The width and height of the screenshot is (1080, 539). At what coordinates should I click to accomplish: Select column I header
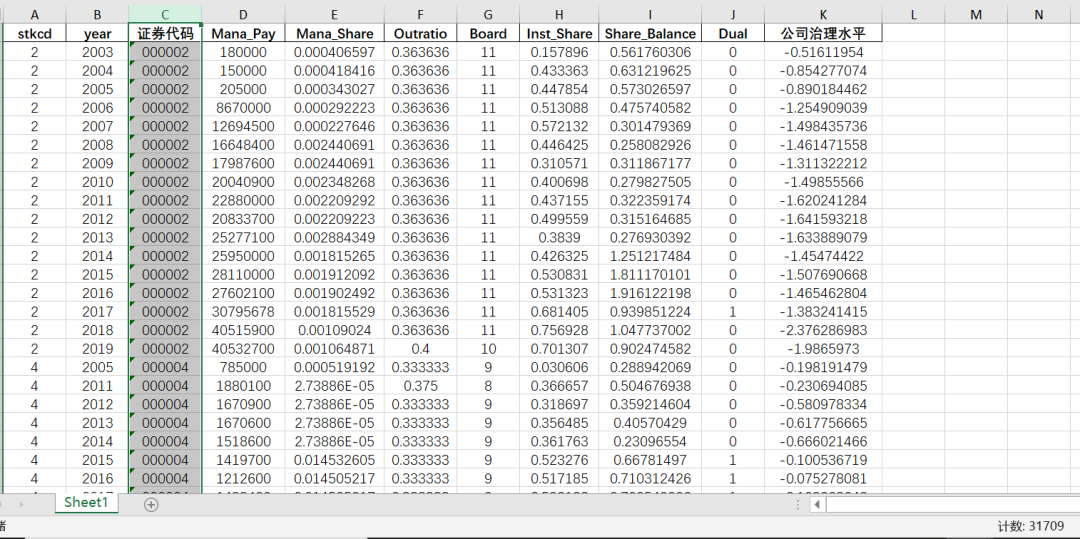coord(650,14)
